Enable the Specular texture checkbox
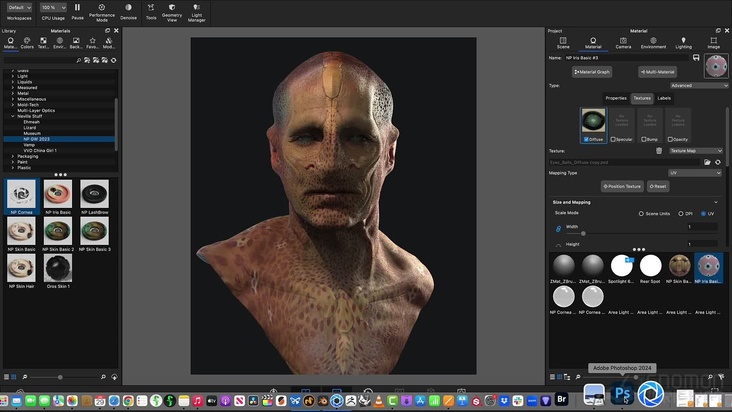Screen dimensions: 732x412 [x=613, y=139]
